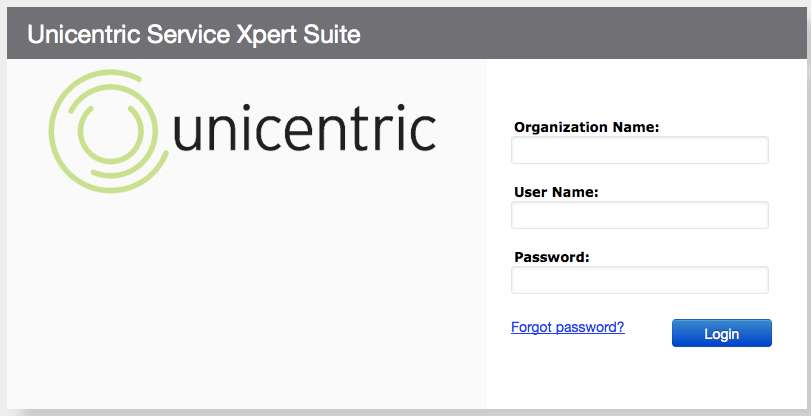Focus the User Name text box
Viewport: 812px width, 416px height.
[640, 215]
